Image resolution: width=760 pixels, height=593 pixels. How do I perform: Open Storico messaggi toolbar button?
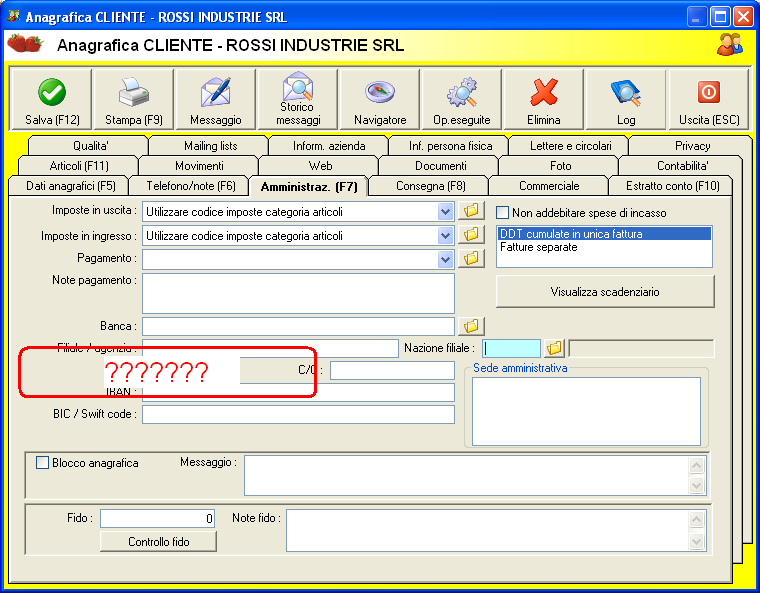298,100
